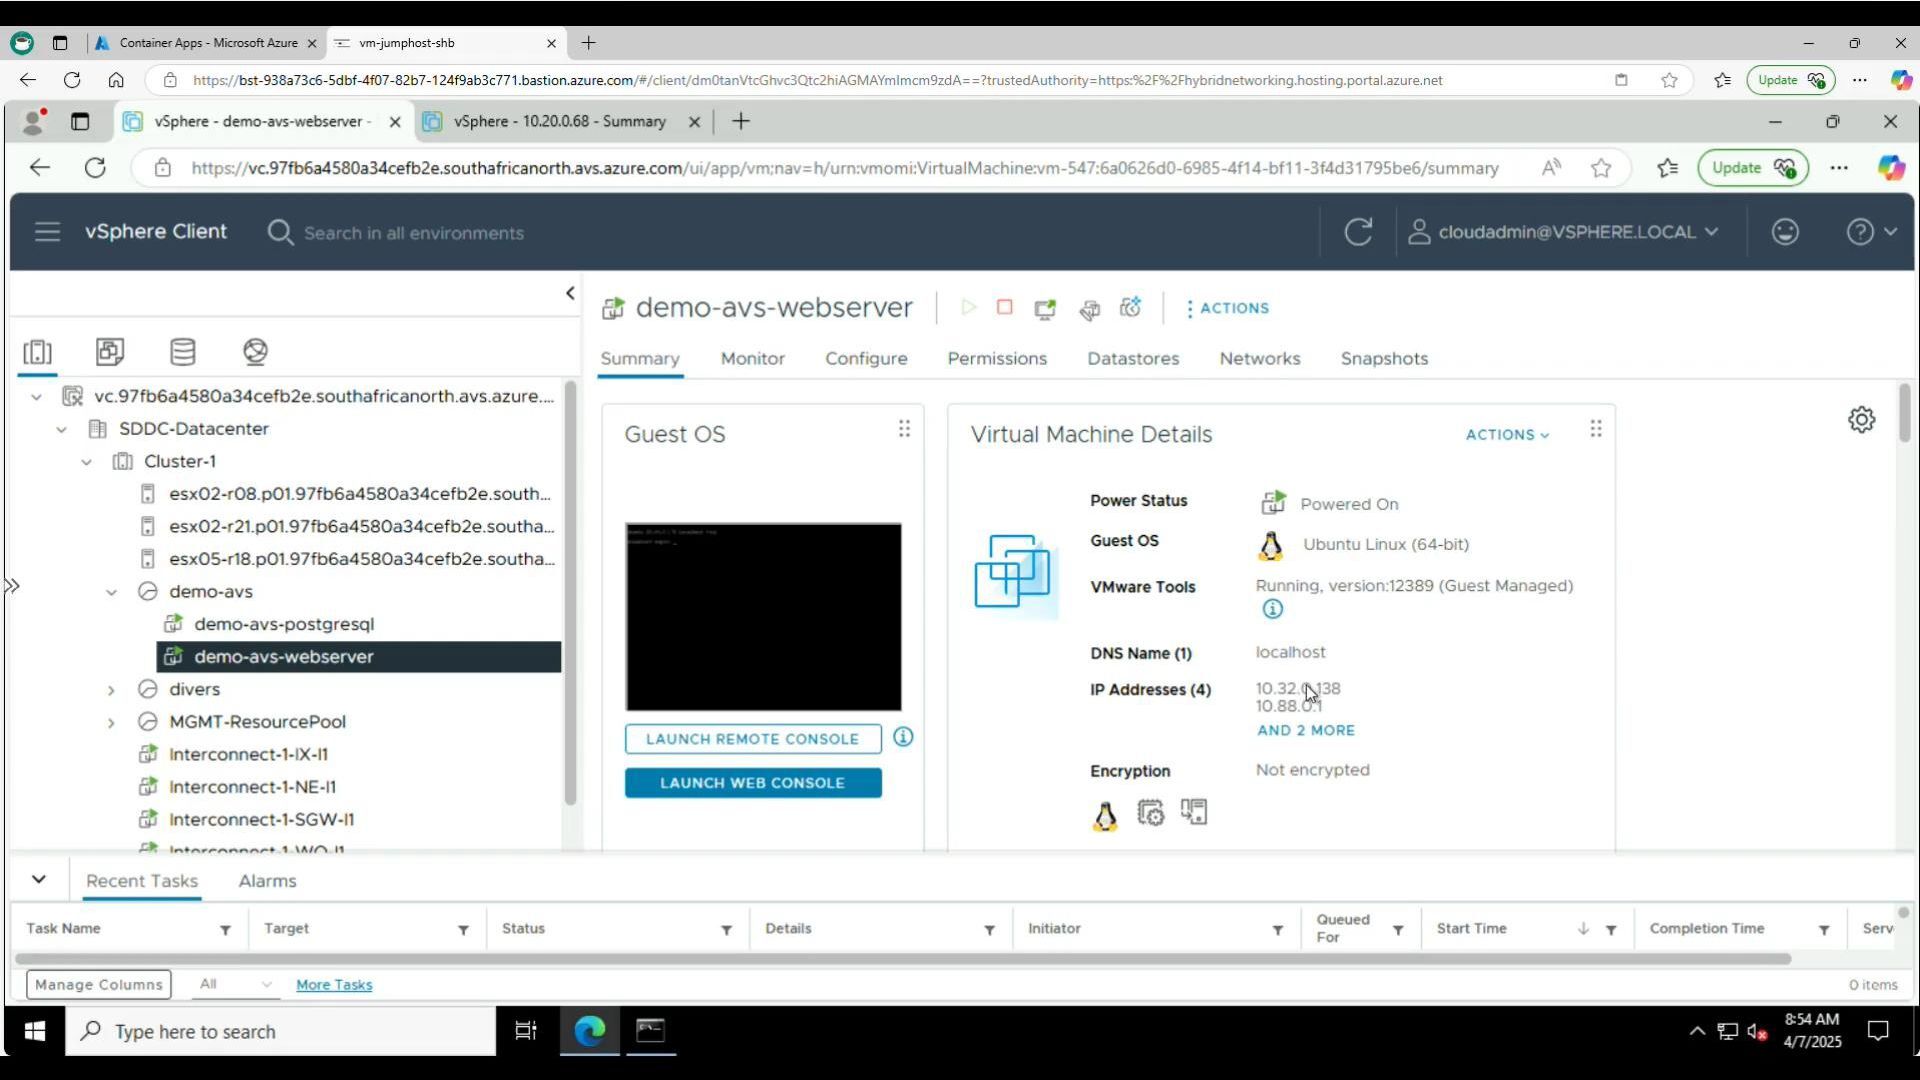Switch to the Monitor tab
1920x1080 pixels.
[753, 359]
